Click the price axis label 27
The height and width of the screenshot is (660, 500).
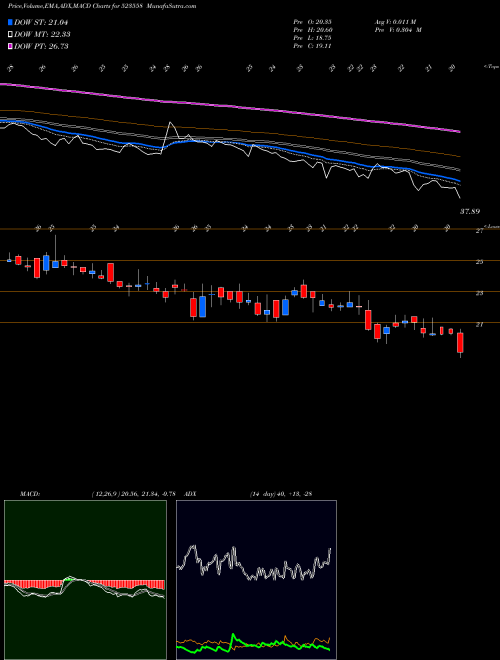479,231
